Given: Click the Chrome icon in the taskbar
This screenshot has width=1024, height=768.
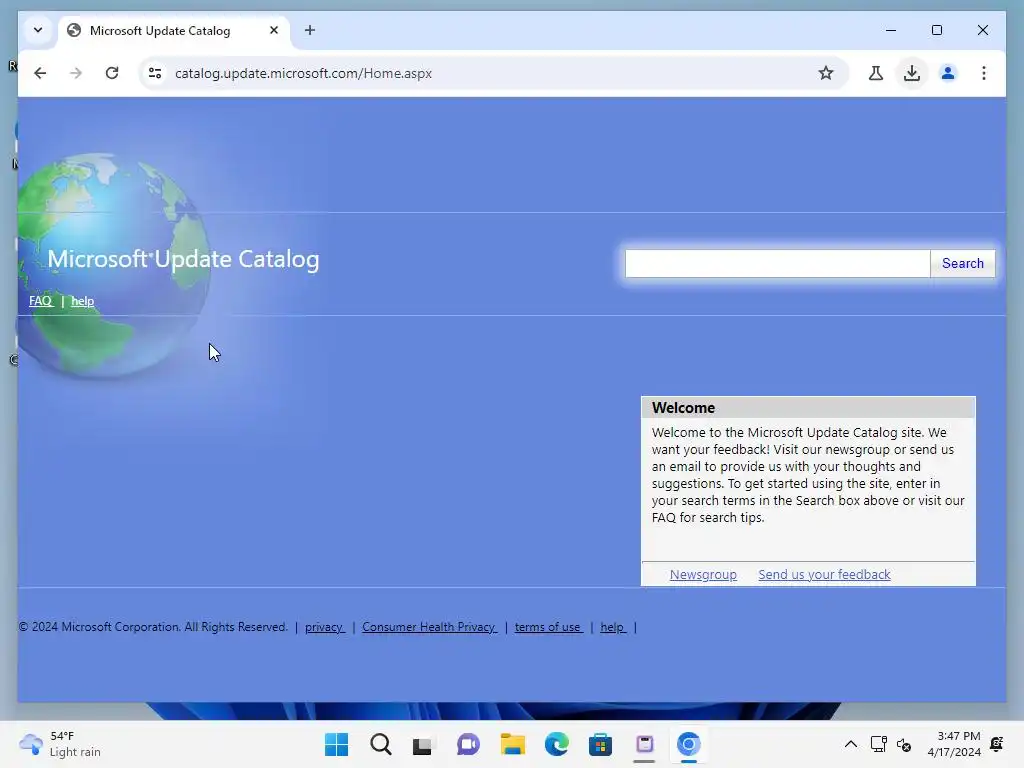Looking at the screenshot, I should point(688,744).
